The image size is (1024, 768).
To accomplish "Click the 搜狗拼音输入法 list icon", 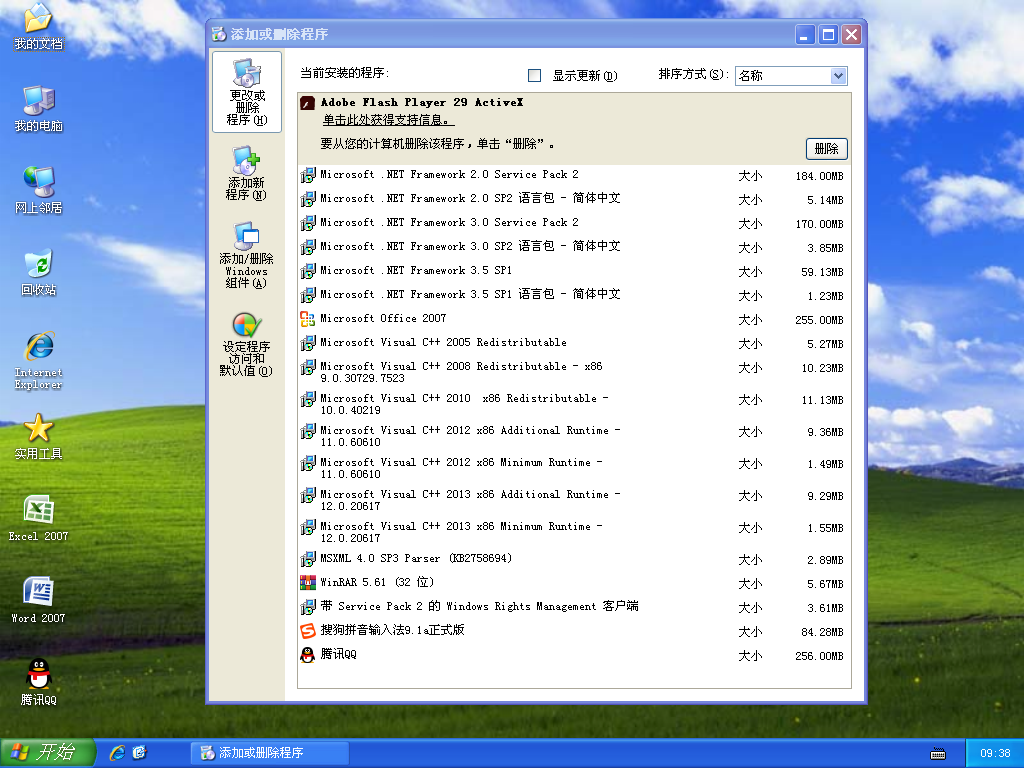I will (x=308, y=631).
